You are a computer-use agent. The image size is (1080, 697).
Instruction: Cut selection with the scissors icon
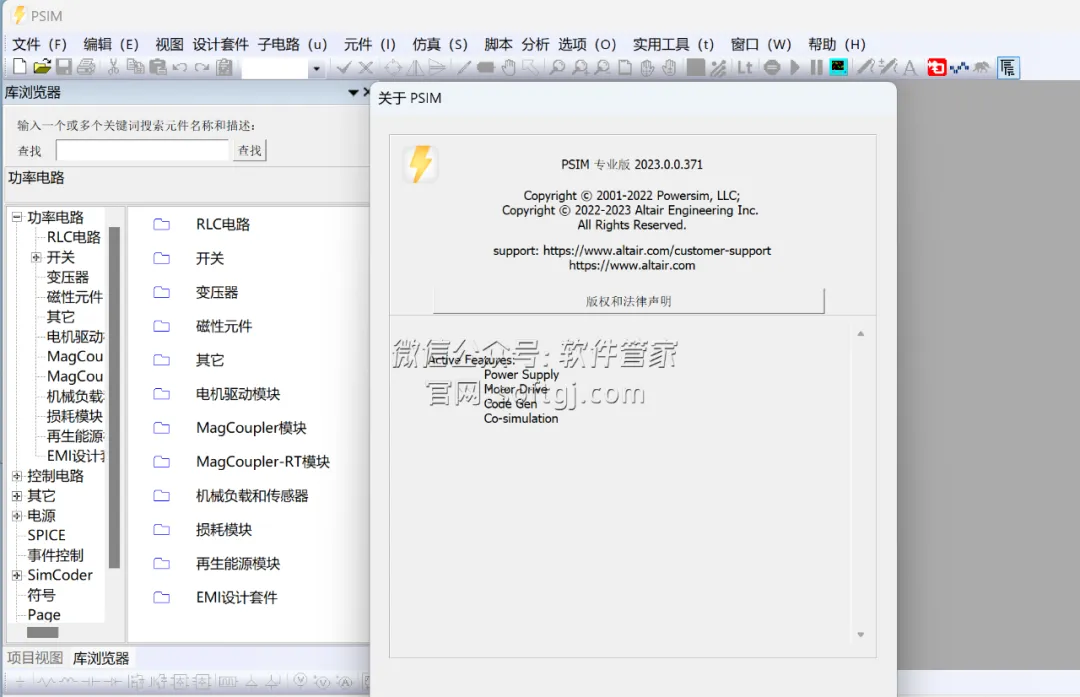[114, 67]
